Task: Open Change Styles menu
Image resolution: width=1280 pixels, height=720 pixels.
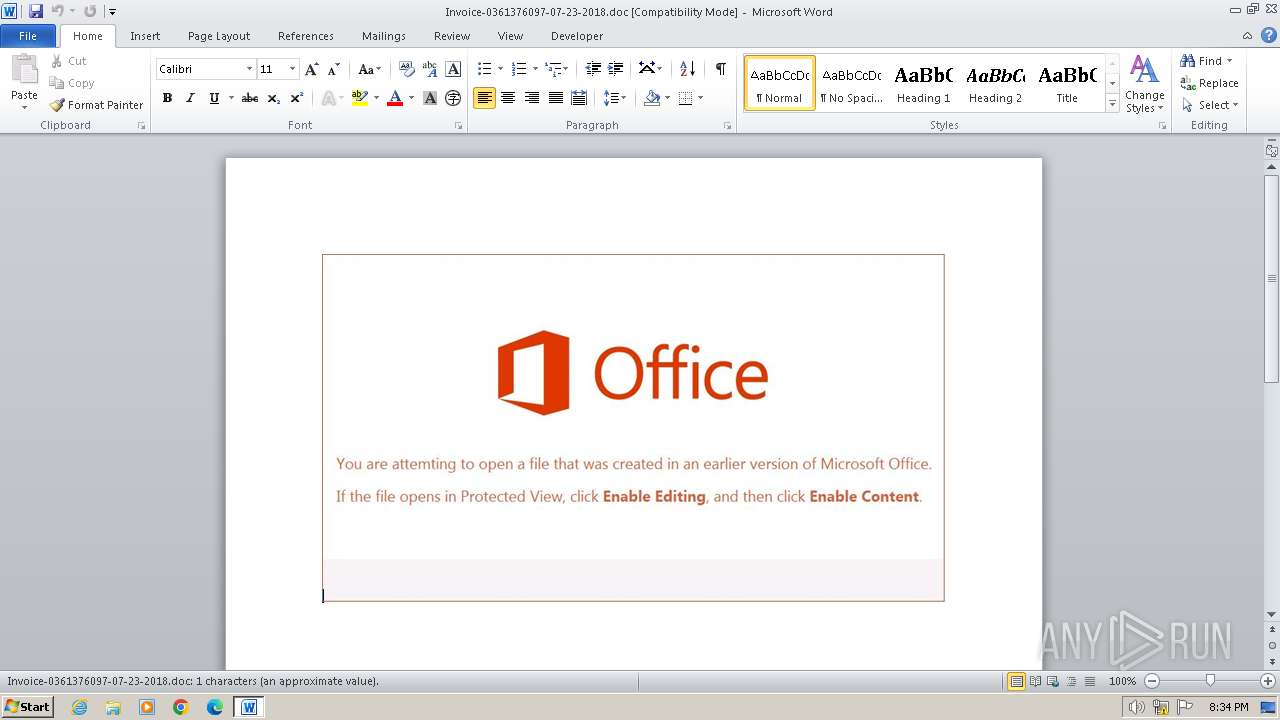Action: [x=1144, y=84]
